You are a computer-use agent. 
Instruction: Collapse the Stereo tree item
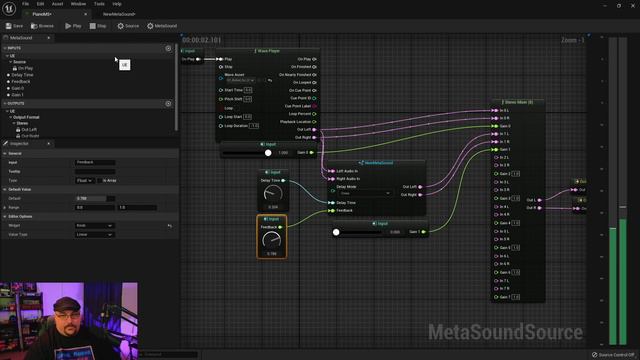coord(14,123)
